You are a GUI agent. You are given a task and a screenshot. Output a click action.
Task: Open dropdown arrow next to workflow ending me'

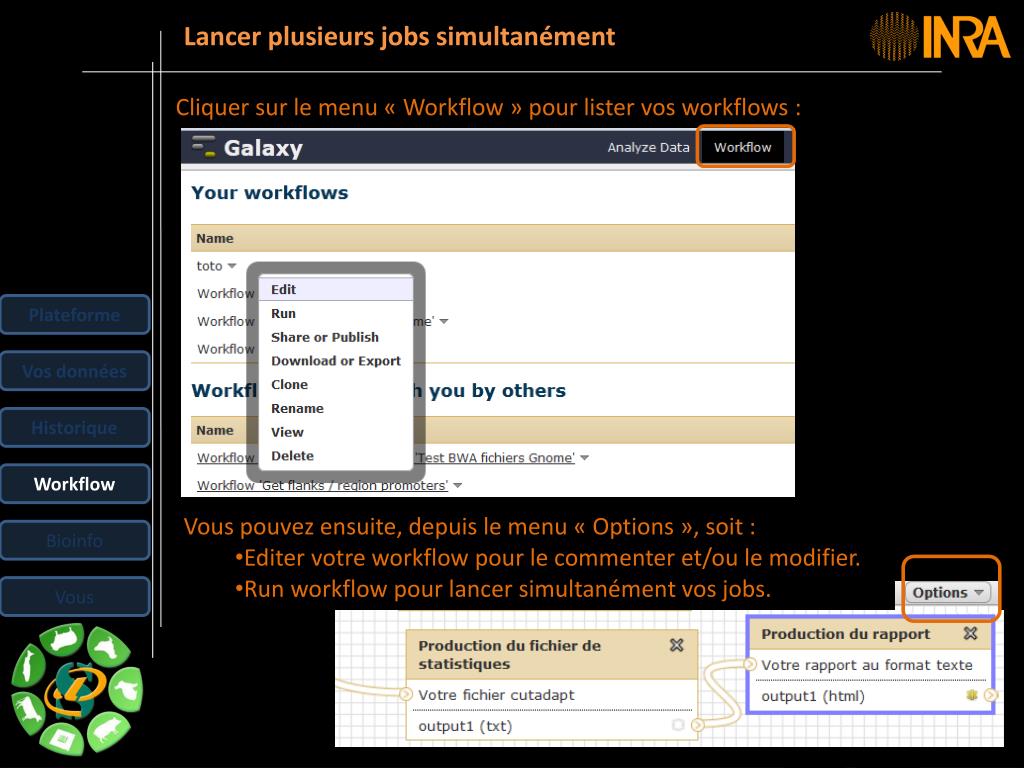(444, 321)
